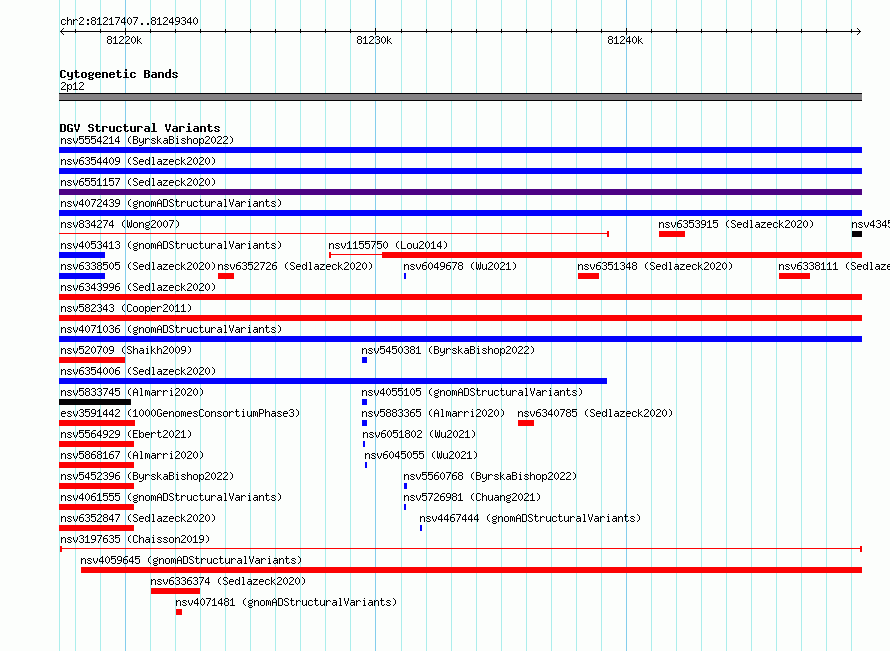890x651 pixels.
Task: Click the nsv5560768 (ByrskaBishop2022) label
Action: coord(490,476)
